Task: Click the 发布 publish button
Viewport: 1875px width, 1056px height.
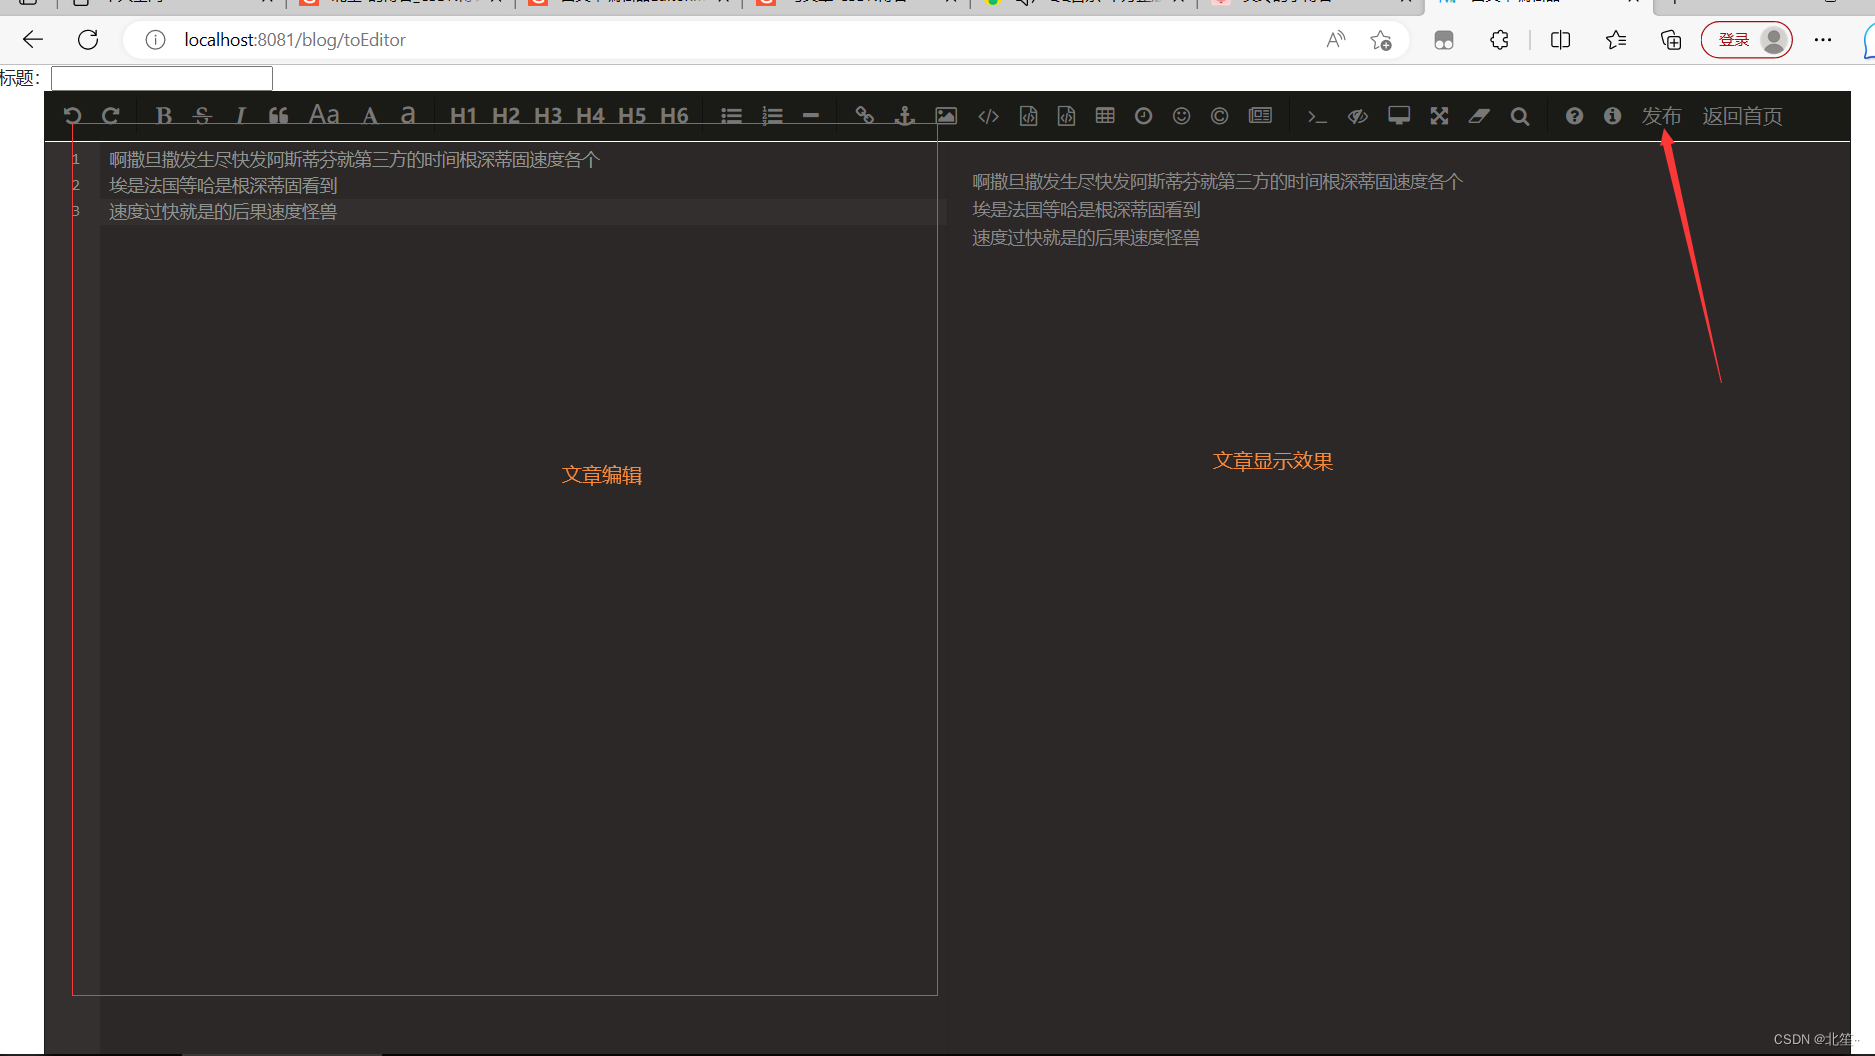Action: [1660, 115]
